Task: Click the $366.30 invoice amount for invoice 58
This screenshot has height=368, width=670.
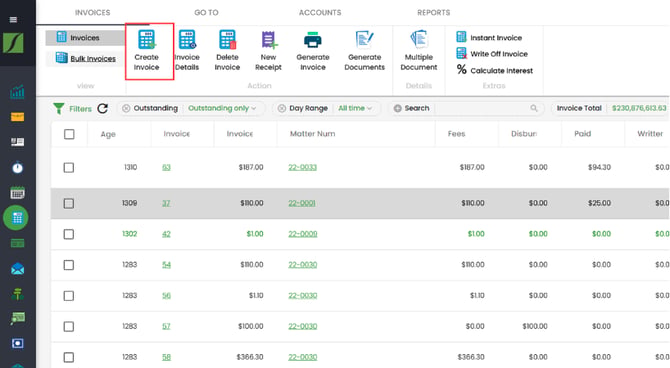Action: [250, 357]
